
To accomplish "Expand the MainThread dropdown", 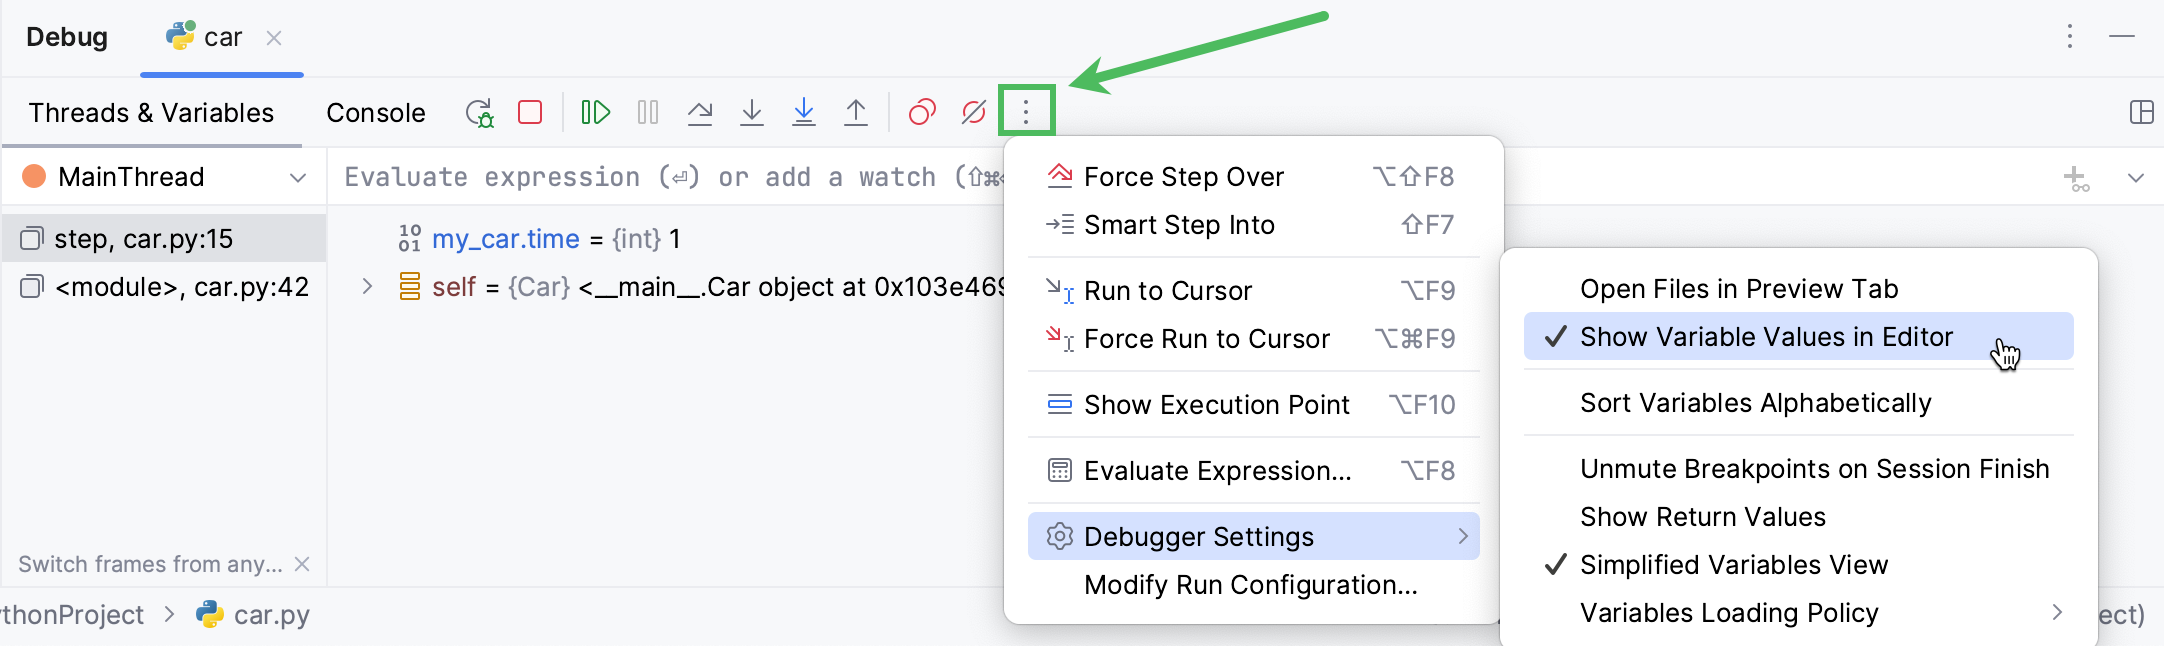I will [x=297, y=178].
